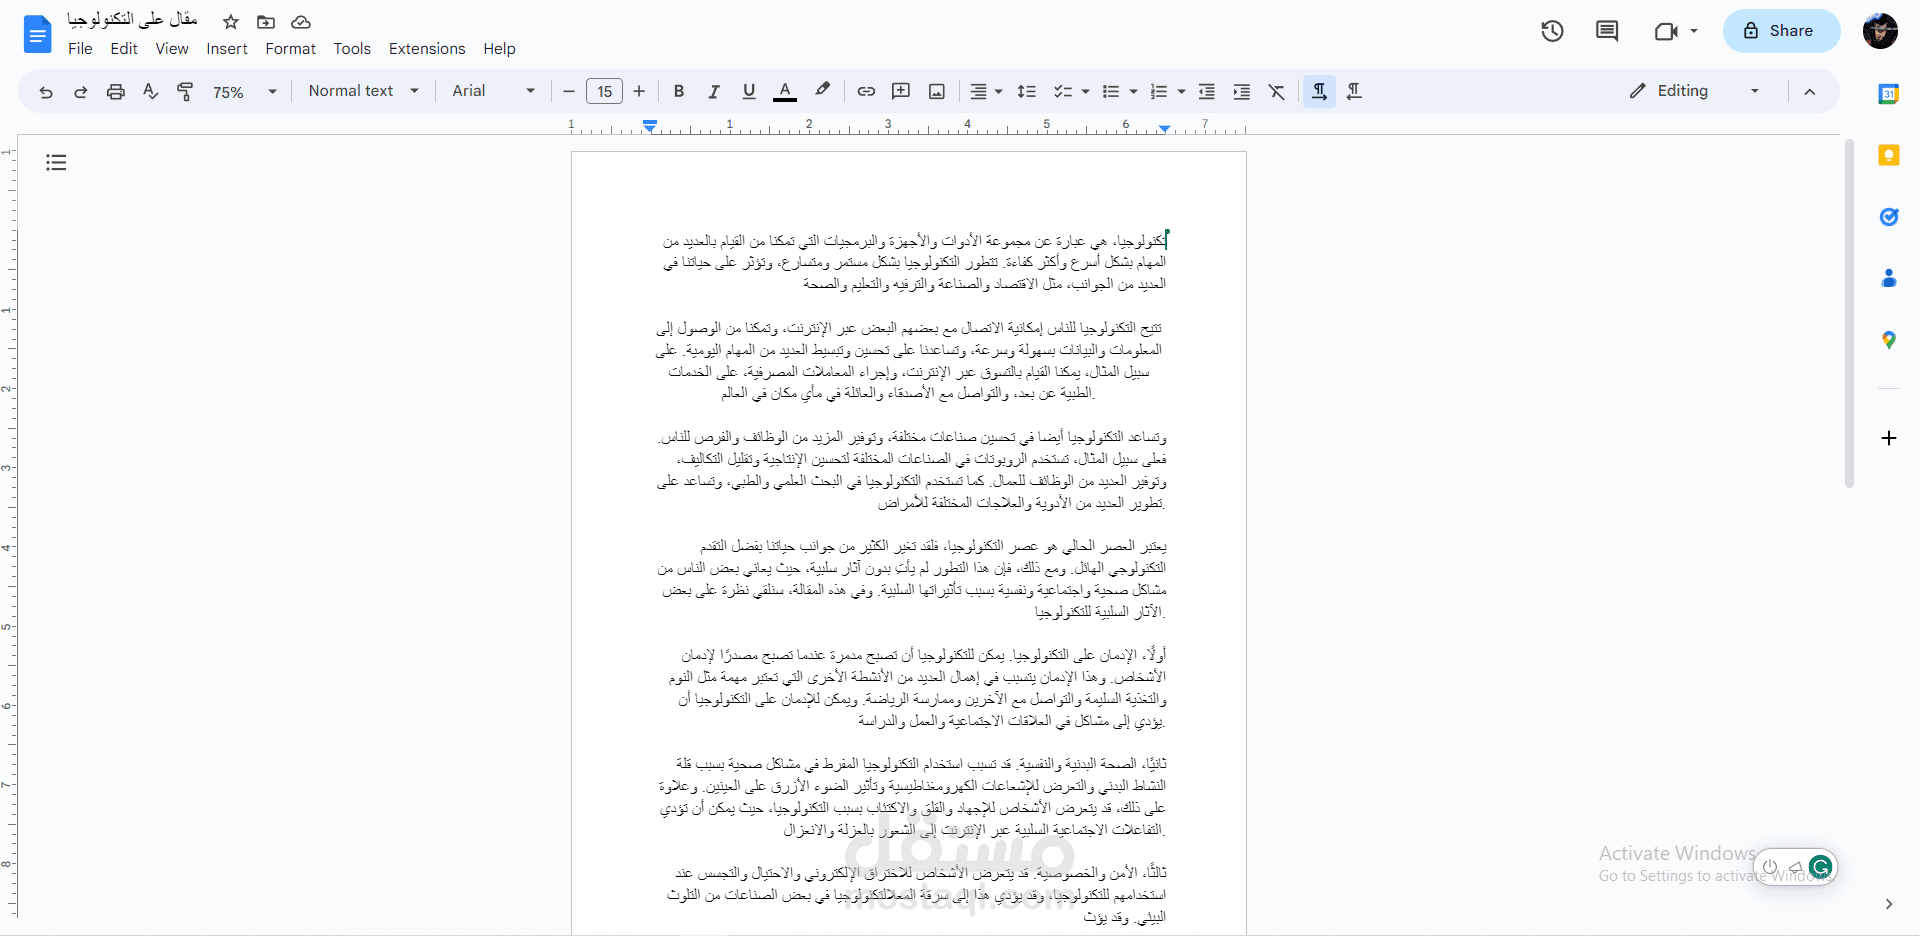Expand the bulleted list options arrow
This screenshot has height=936, width=1920.
tap(1133, 91)
